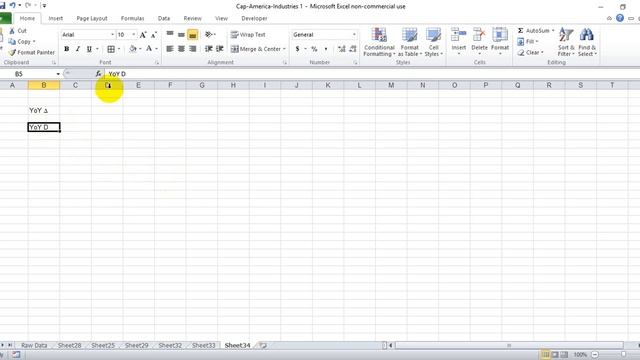Apply Accounting dollar format
This screenshot has width=640, height=360.
click(x=298, y=49)
